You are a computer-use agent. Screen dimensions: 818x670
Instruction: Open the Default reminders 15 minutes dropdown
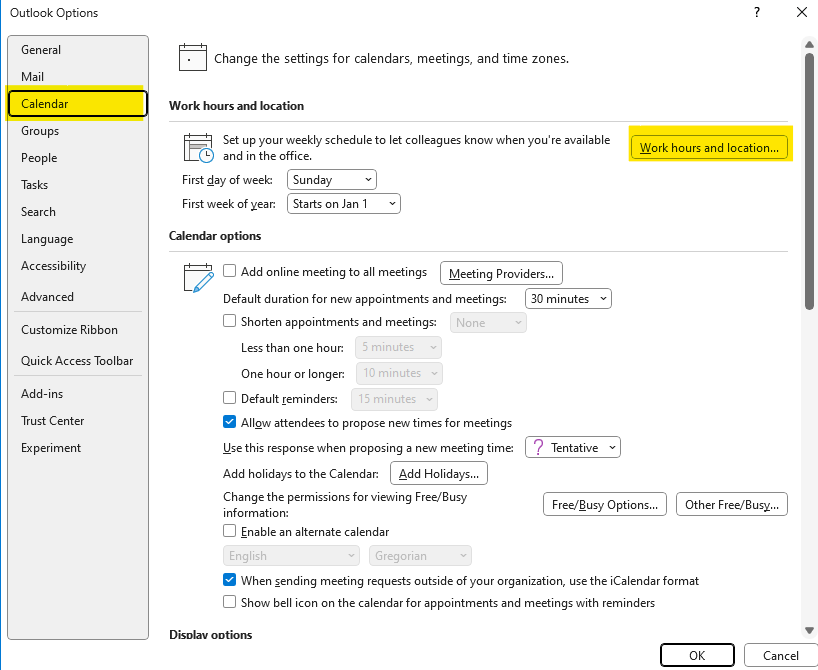(394, 399)
